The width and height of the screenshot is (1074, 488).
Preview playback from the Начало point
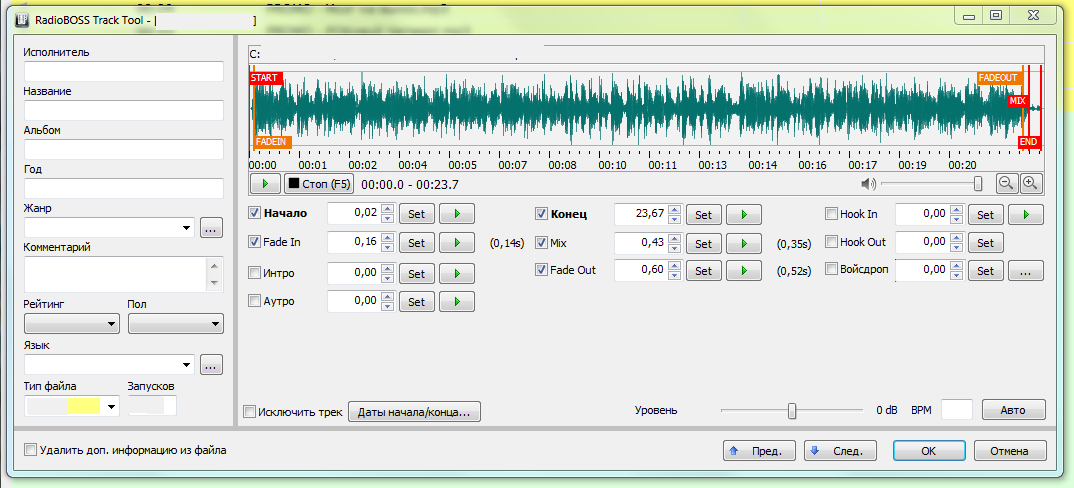coord(457,214)
